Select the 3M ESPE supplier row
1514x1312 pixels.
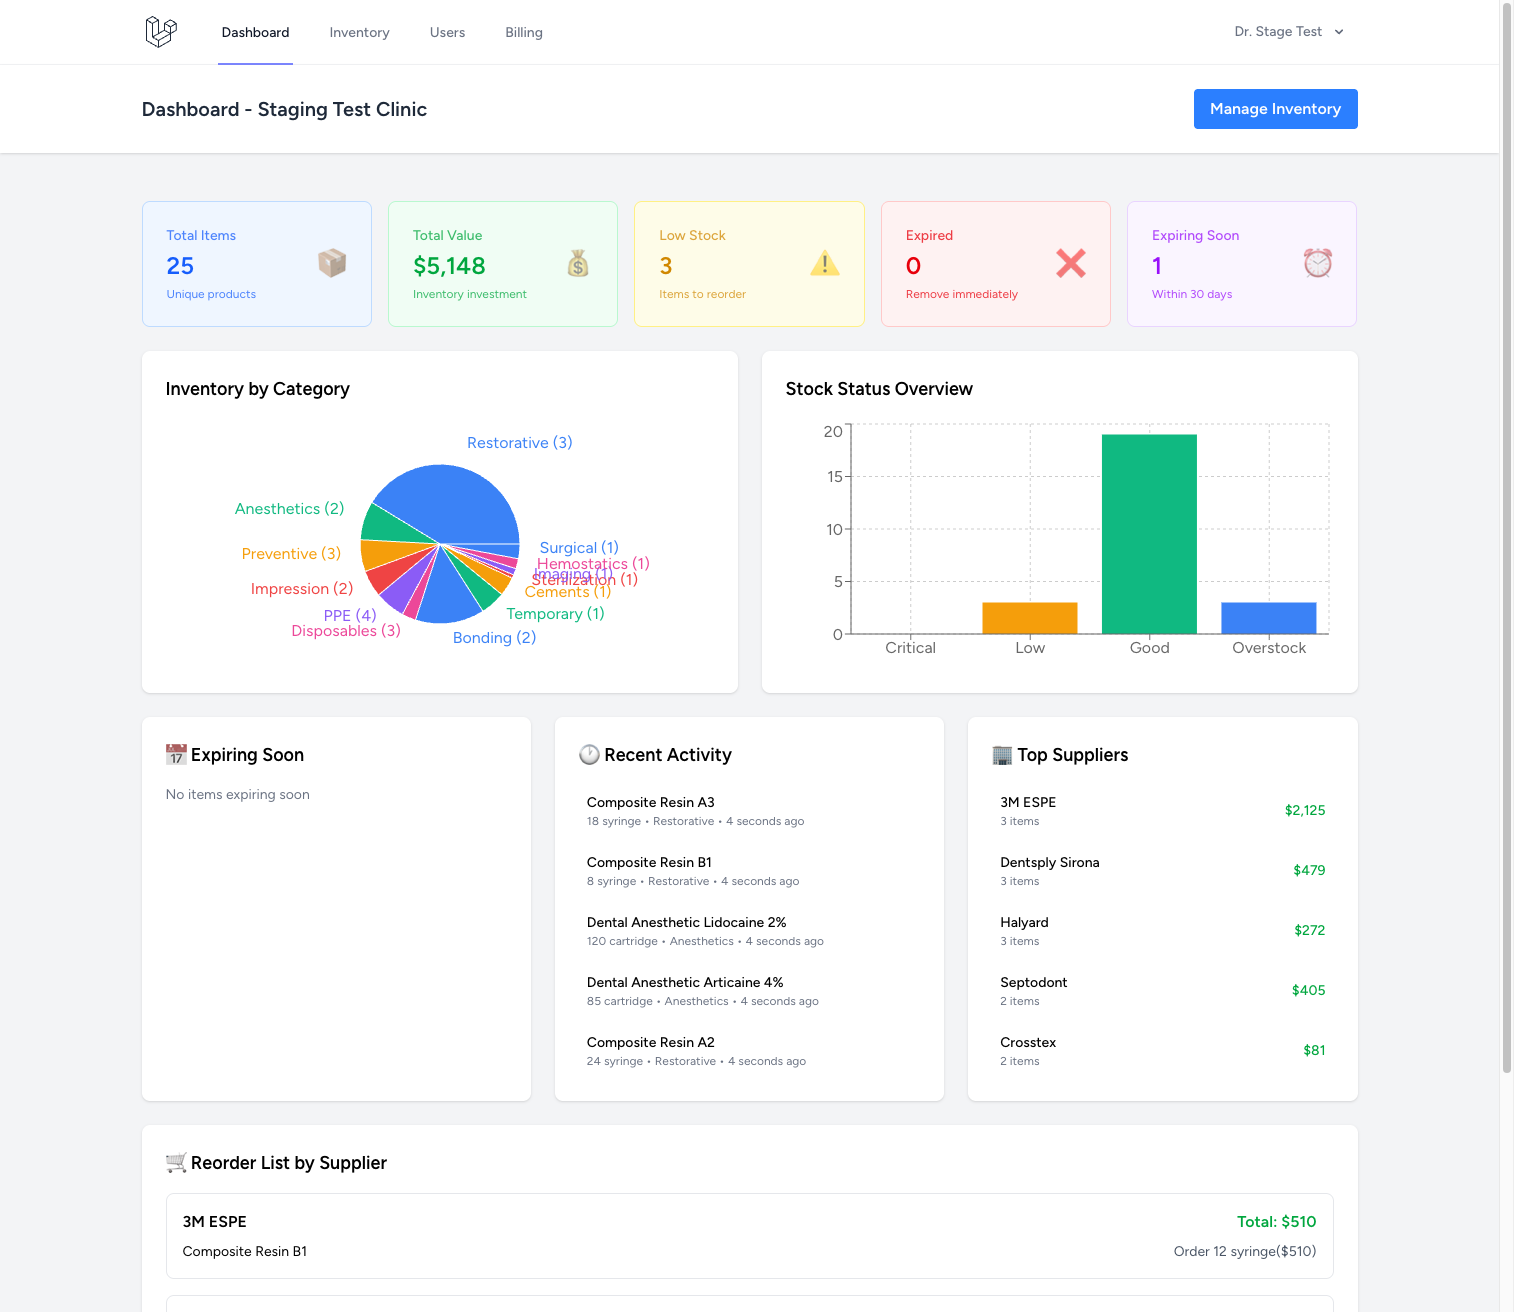1162,811
